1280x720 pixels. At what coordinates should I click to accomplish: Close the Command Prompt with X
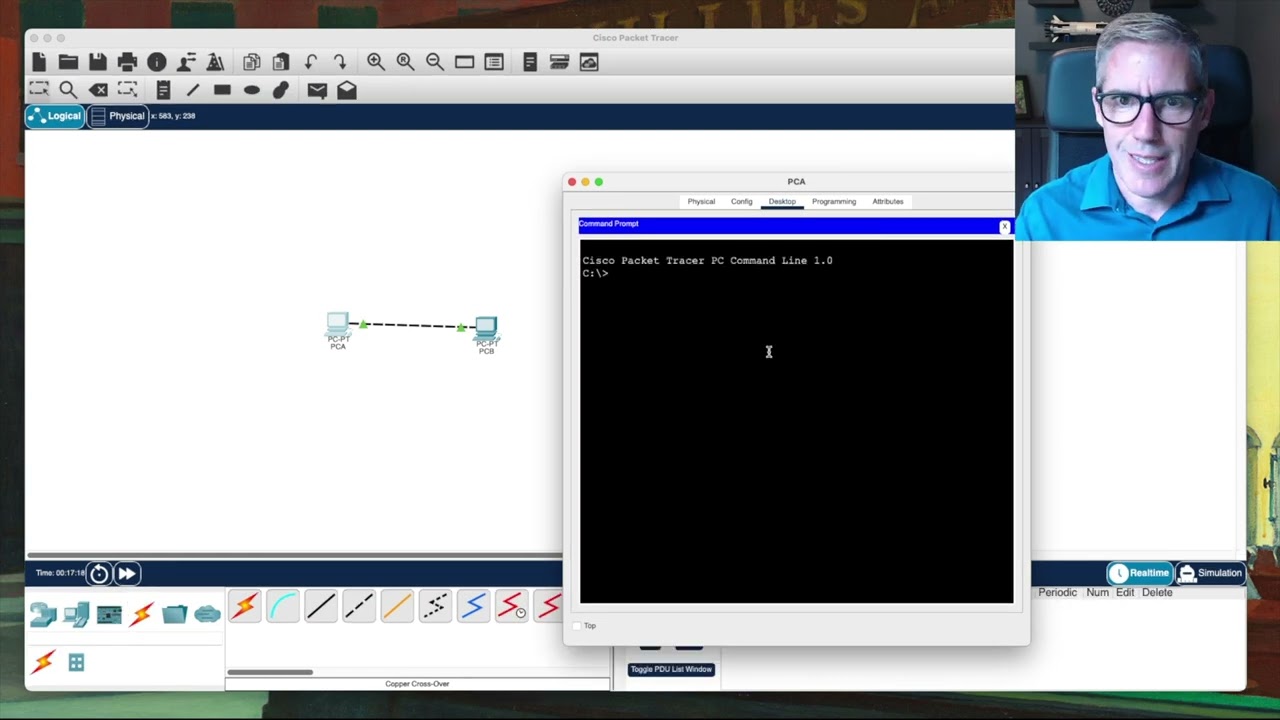[x=1005, y=227]
